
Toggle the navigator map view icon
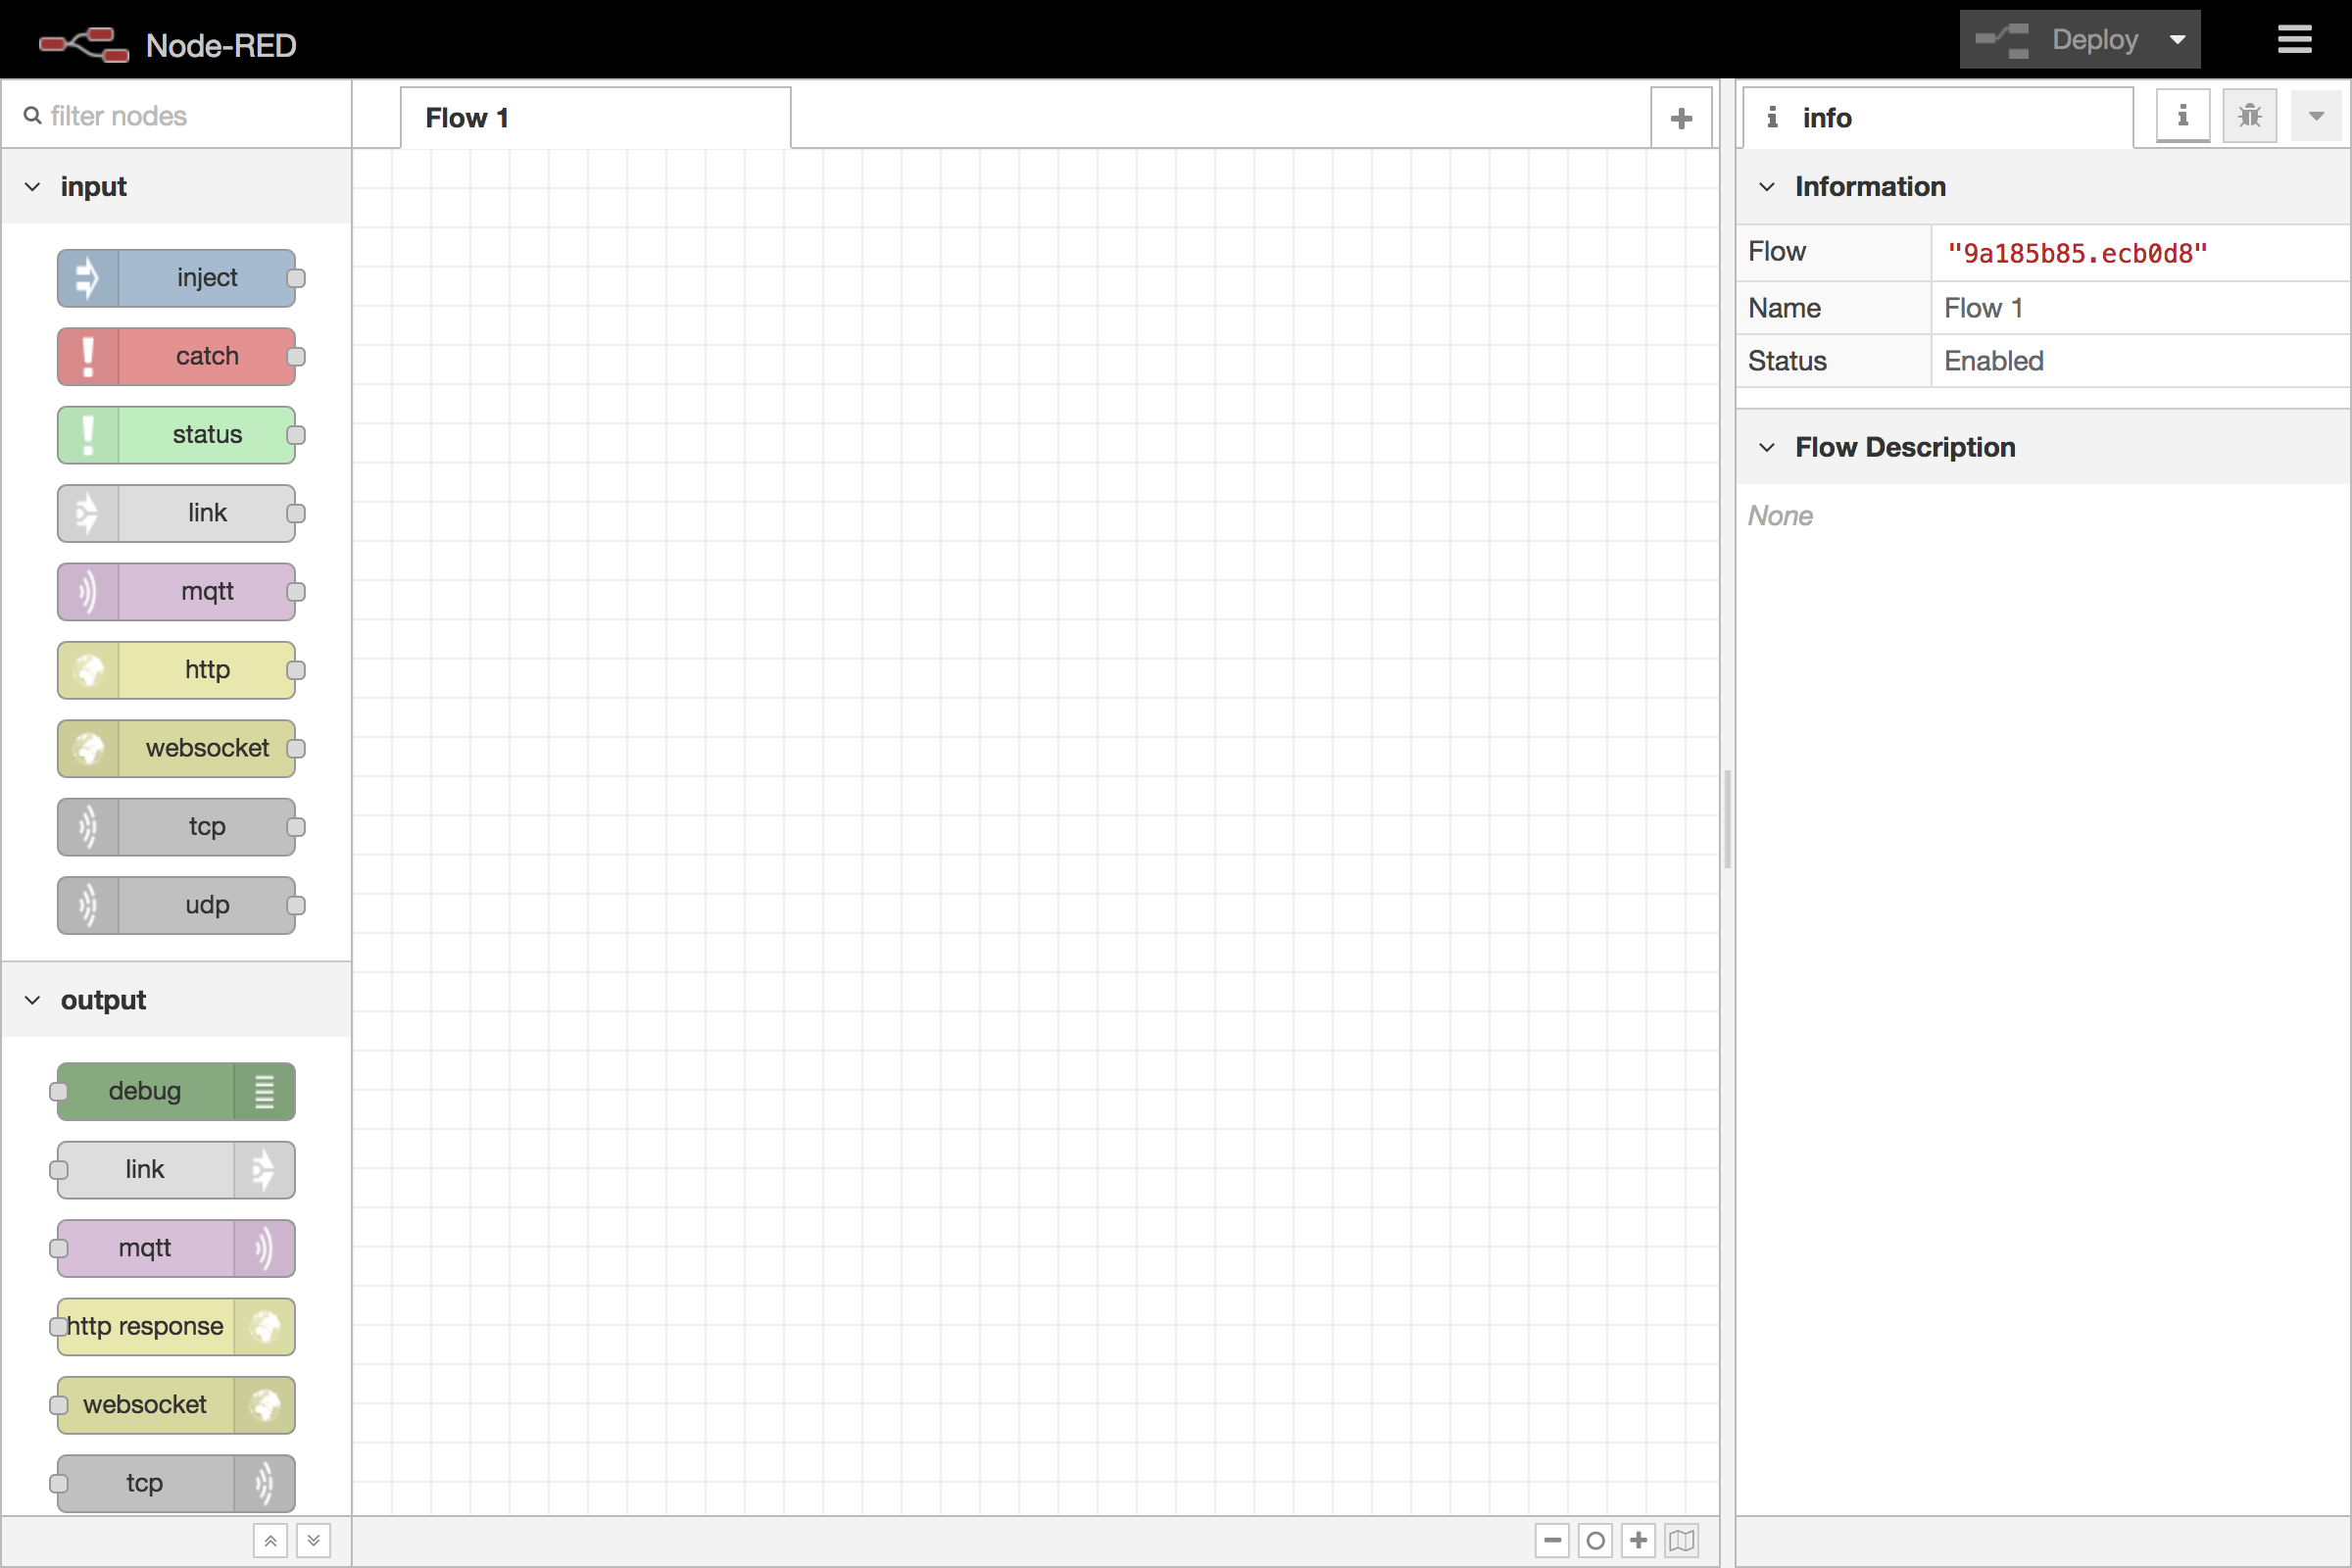coord(1682,1540)
